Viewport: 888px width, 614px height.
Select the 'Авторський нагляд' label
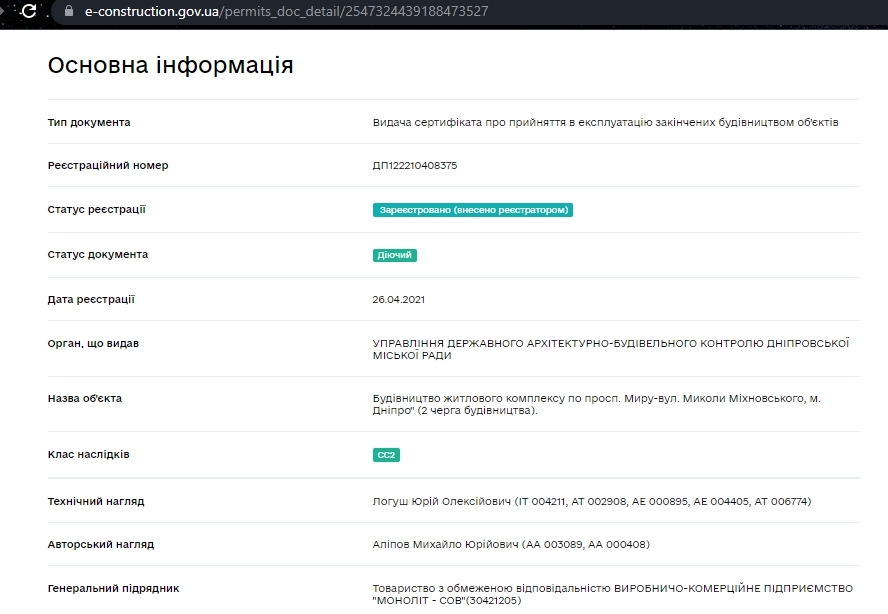(x=101, y=544)
